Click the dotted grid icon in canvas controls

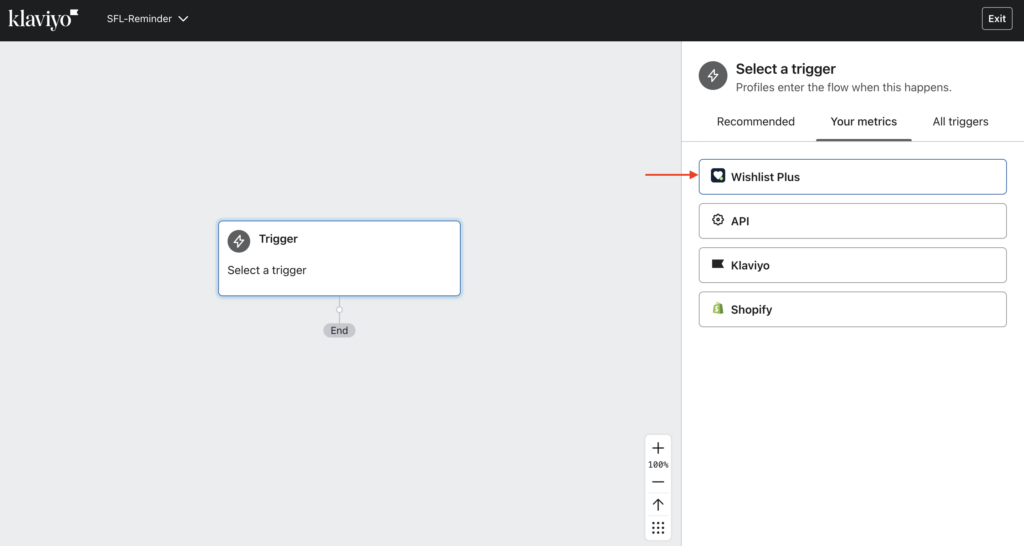[658, 528]
